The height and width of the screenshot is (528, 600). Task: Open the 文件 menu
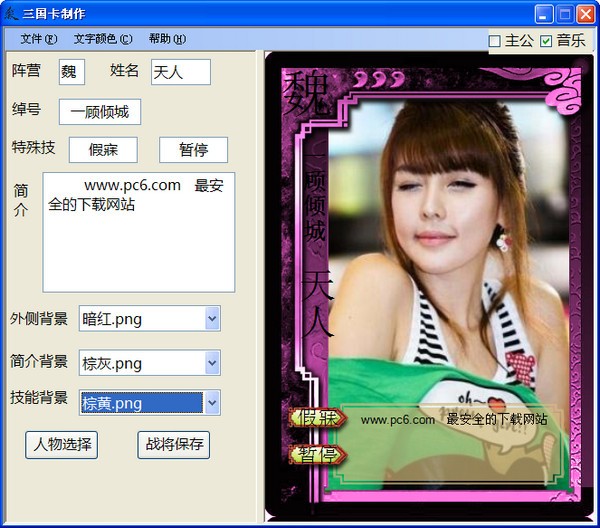(x=39, y=39)
